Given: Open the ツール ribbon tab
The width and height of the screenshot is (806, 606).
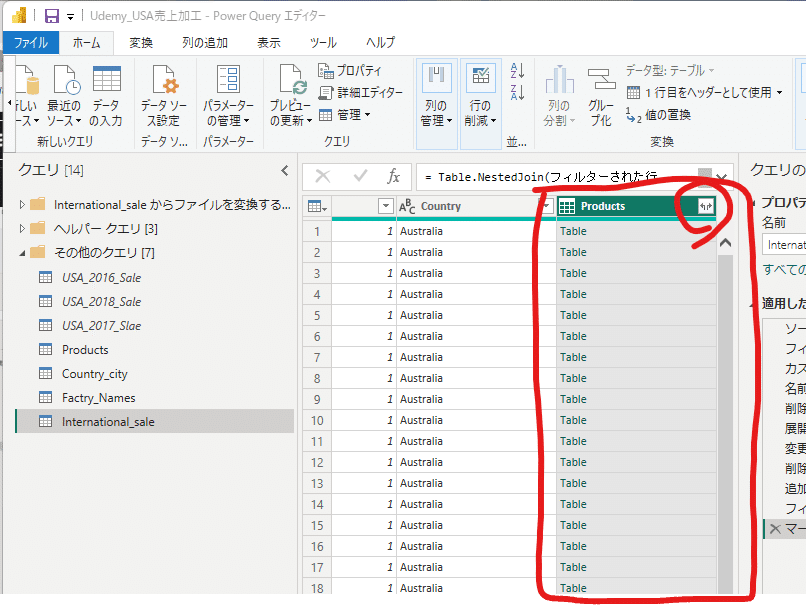Looking at the screenshot, I should tap(323, 43).
